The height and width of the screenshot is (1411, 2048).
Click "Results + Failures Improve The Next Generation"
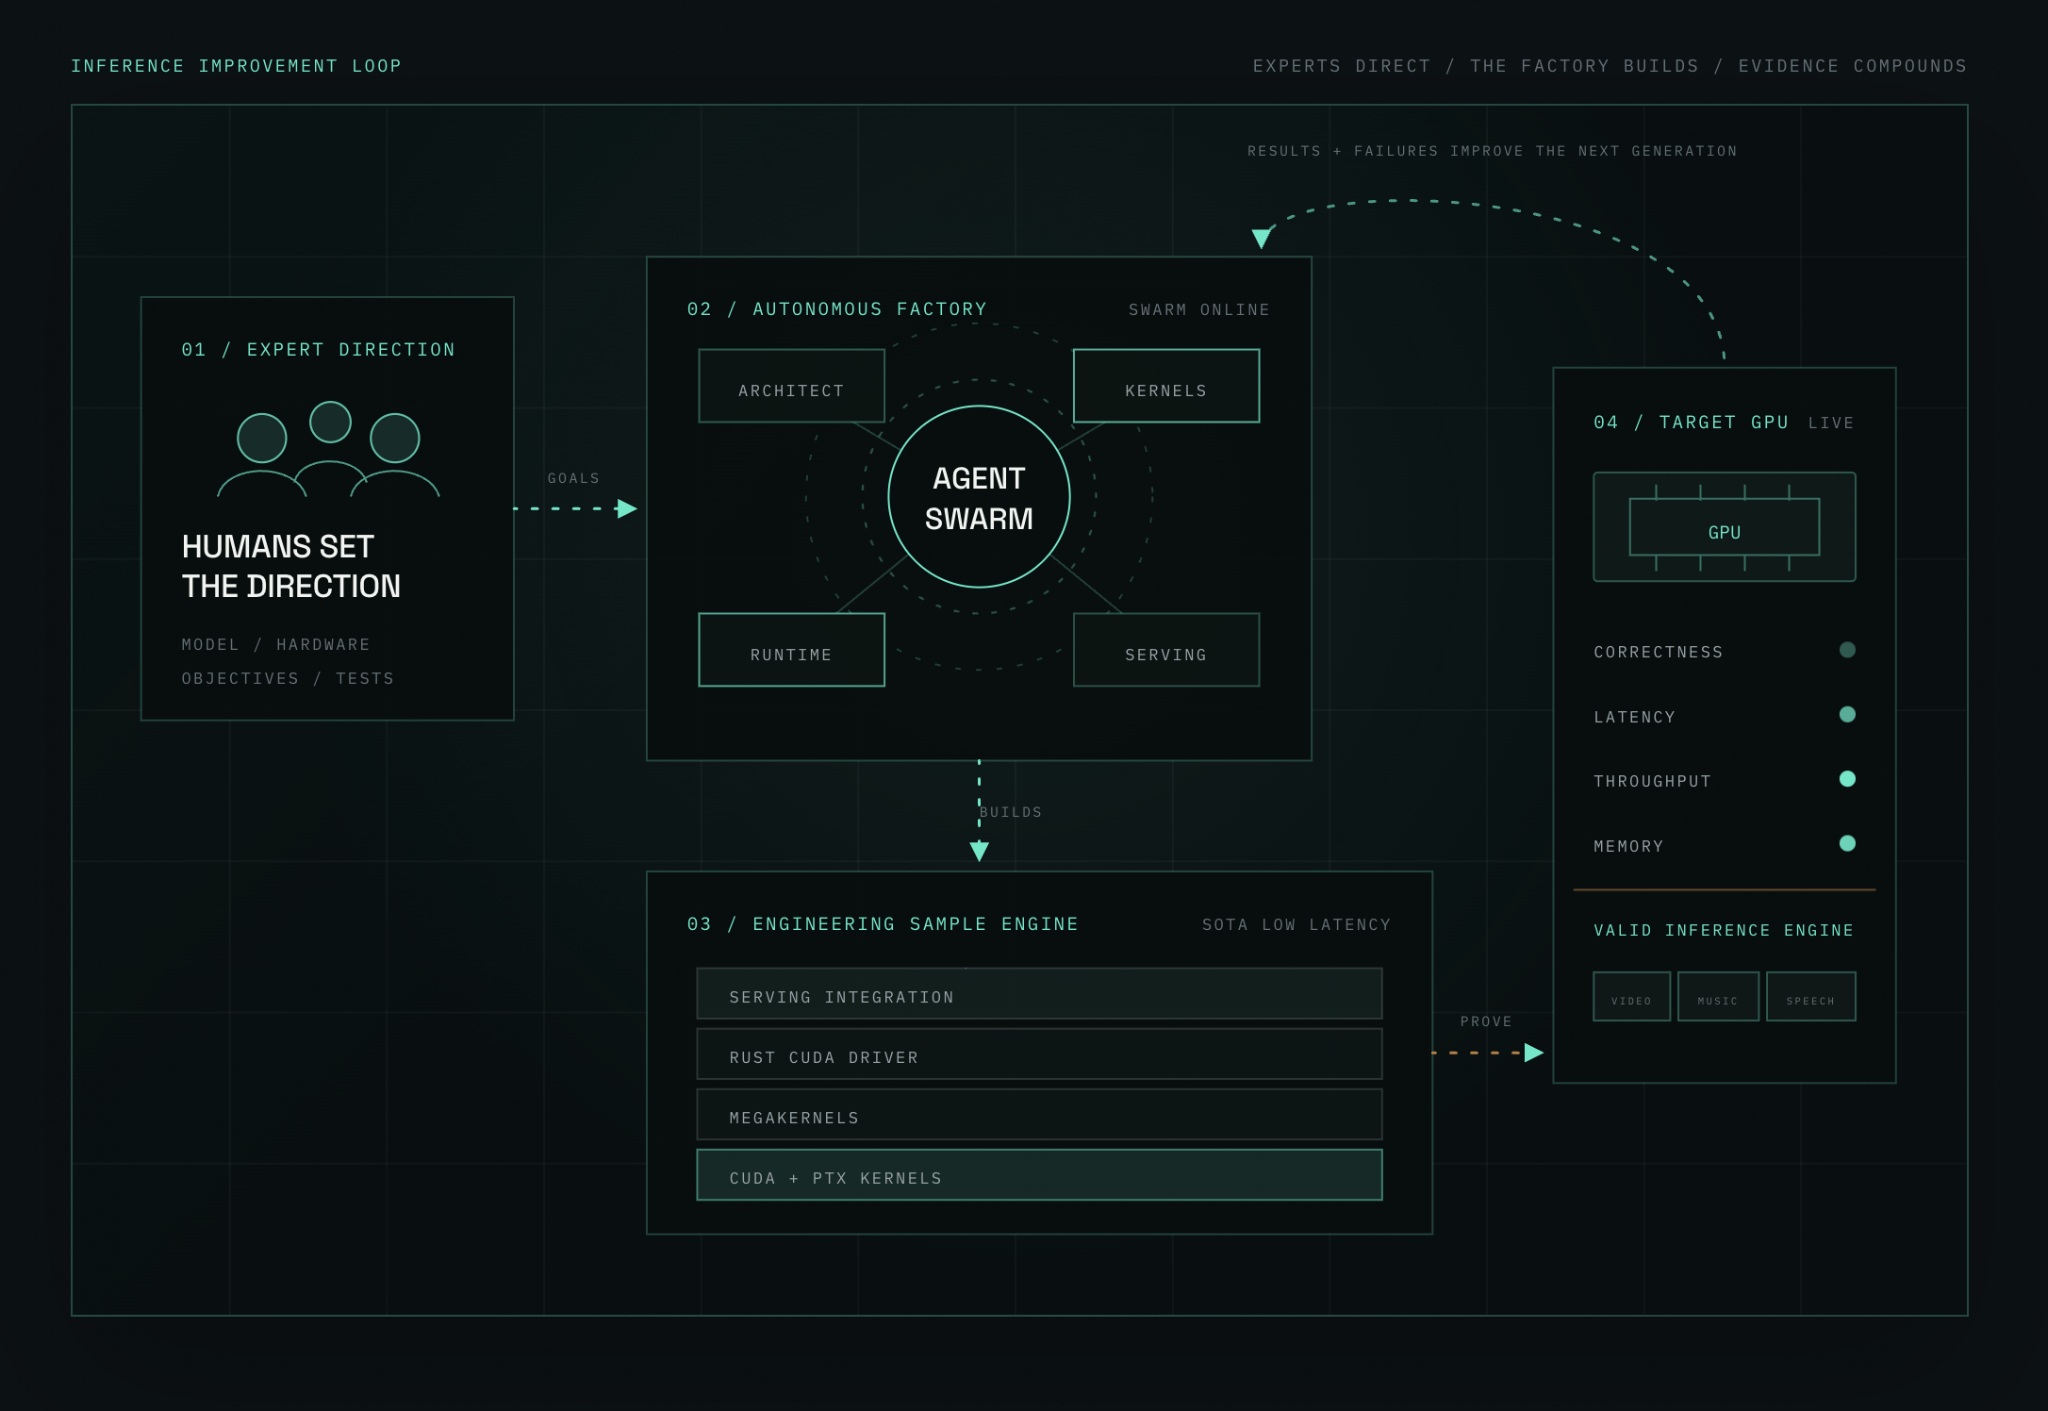[x=1492, y=151]
